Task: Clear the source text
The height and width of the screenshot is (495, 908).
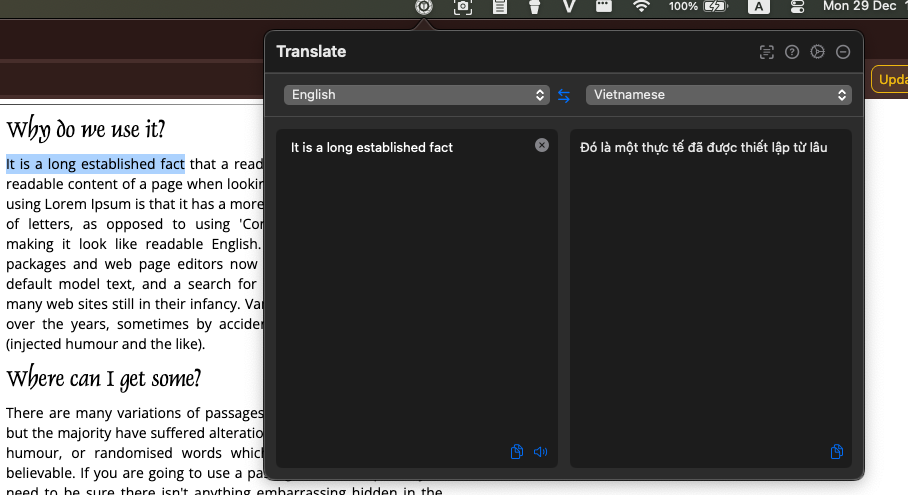Action: (x=541, y=145)
